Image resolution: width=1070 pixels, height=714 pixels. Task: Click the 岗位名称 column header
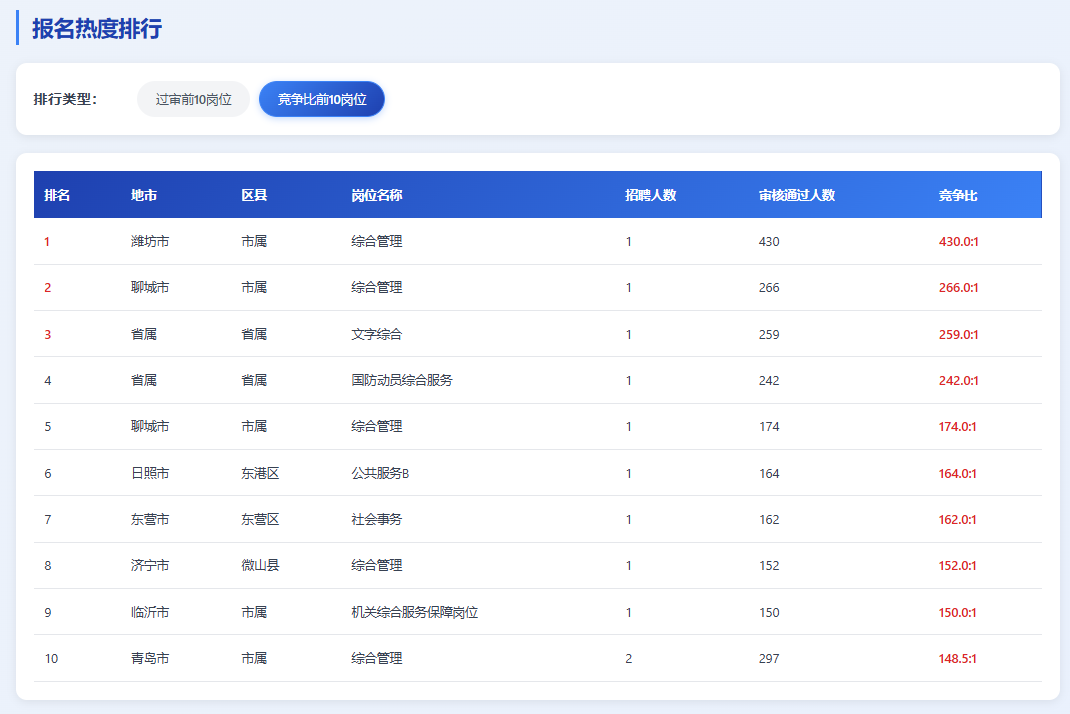coord(377,195)
